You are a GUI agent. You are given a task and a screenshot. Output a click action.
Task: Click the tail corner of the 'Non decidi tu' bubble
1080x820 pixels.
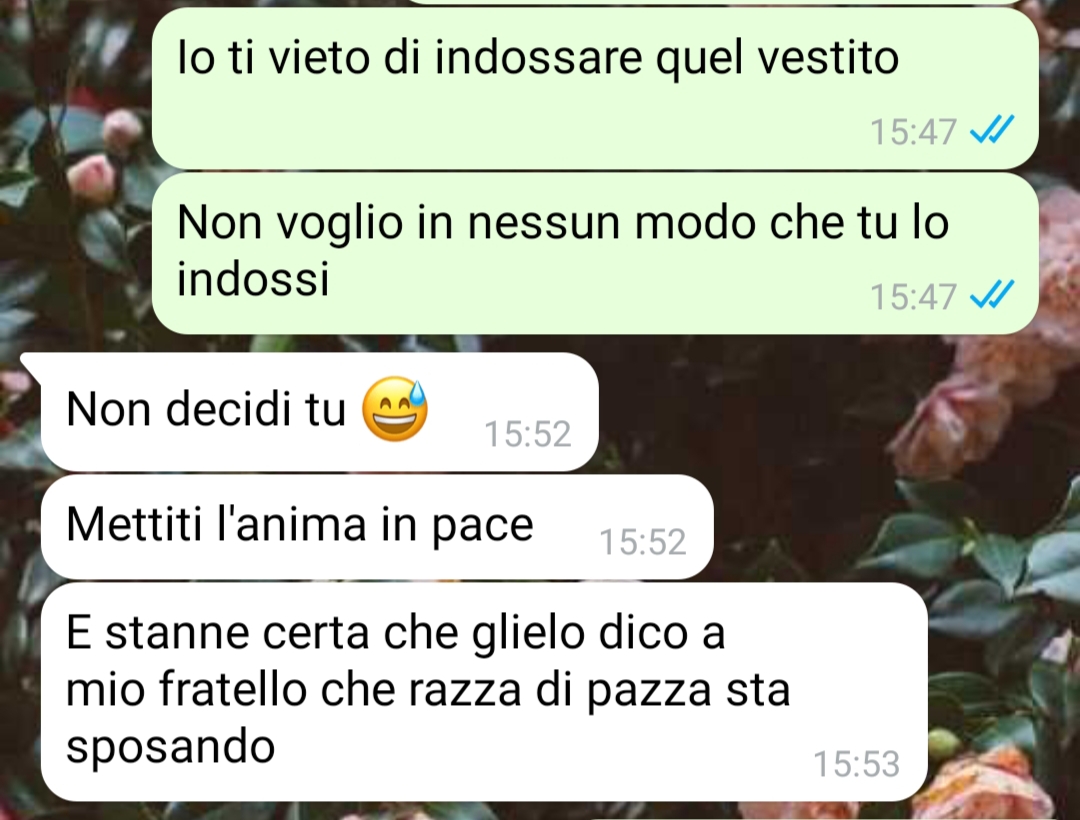(x=31, y=363)
